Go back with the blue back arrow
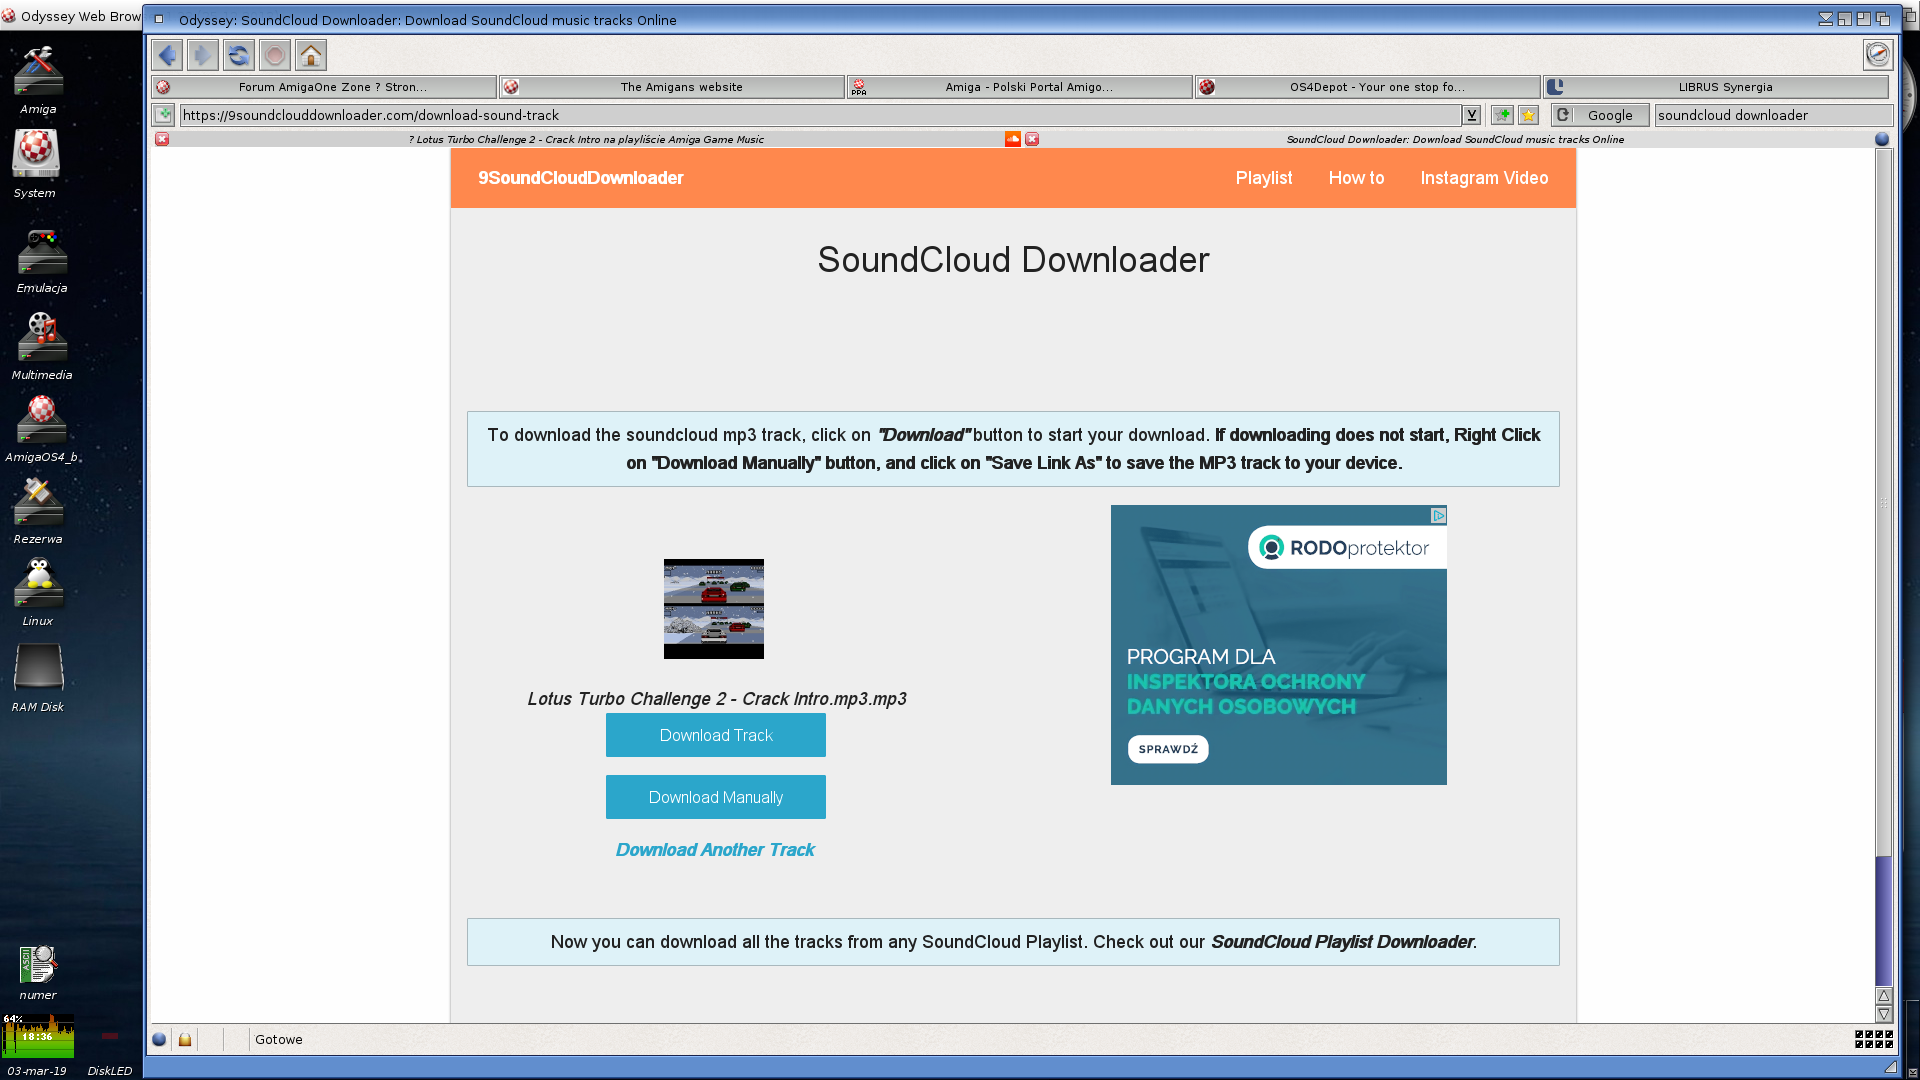The image size is (1920, 1080). tap(167, 55)
